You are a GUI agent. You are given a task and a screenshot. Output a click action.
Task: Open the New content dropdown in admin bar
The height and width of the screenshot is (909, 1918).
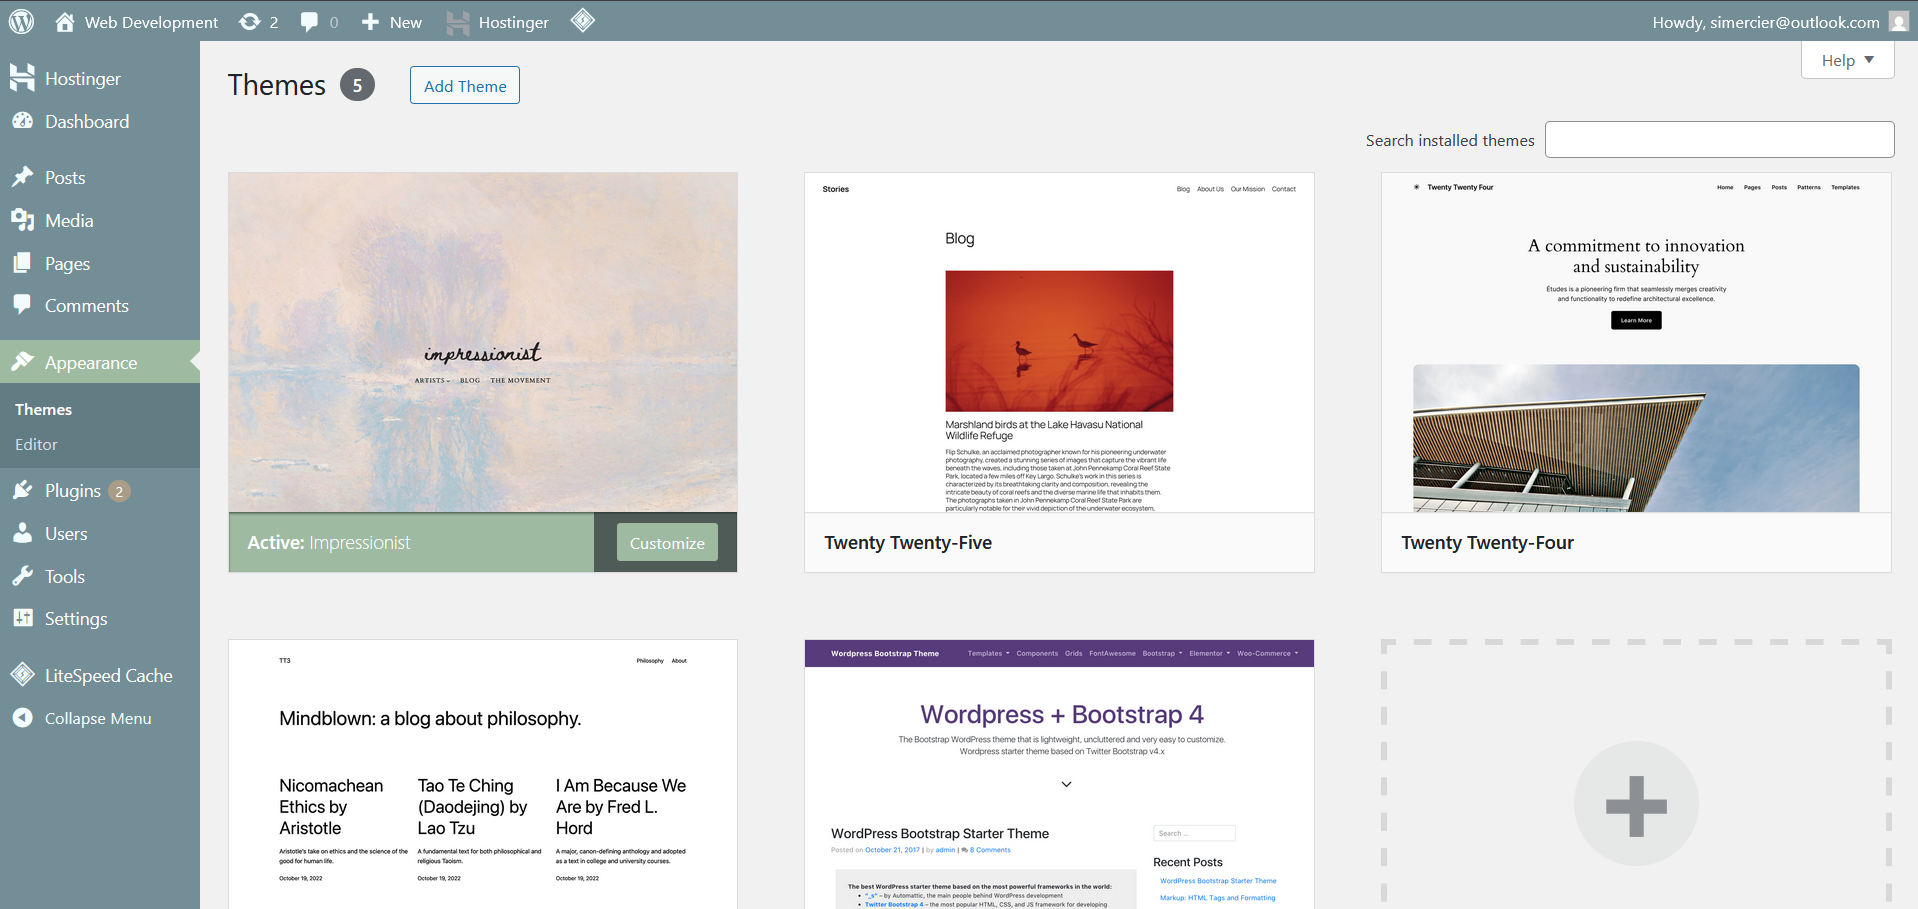(392, 22)
